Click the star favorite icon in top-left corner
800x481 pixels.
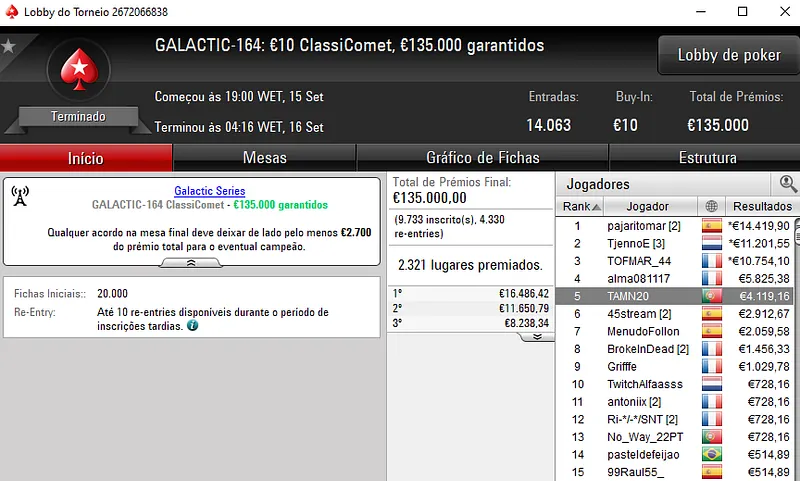coord(8,46)
